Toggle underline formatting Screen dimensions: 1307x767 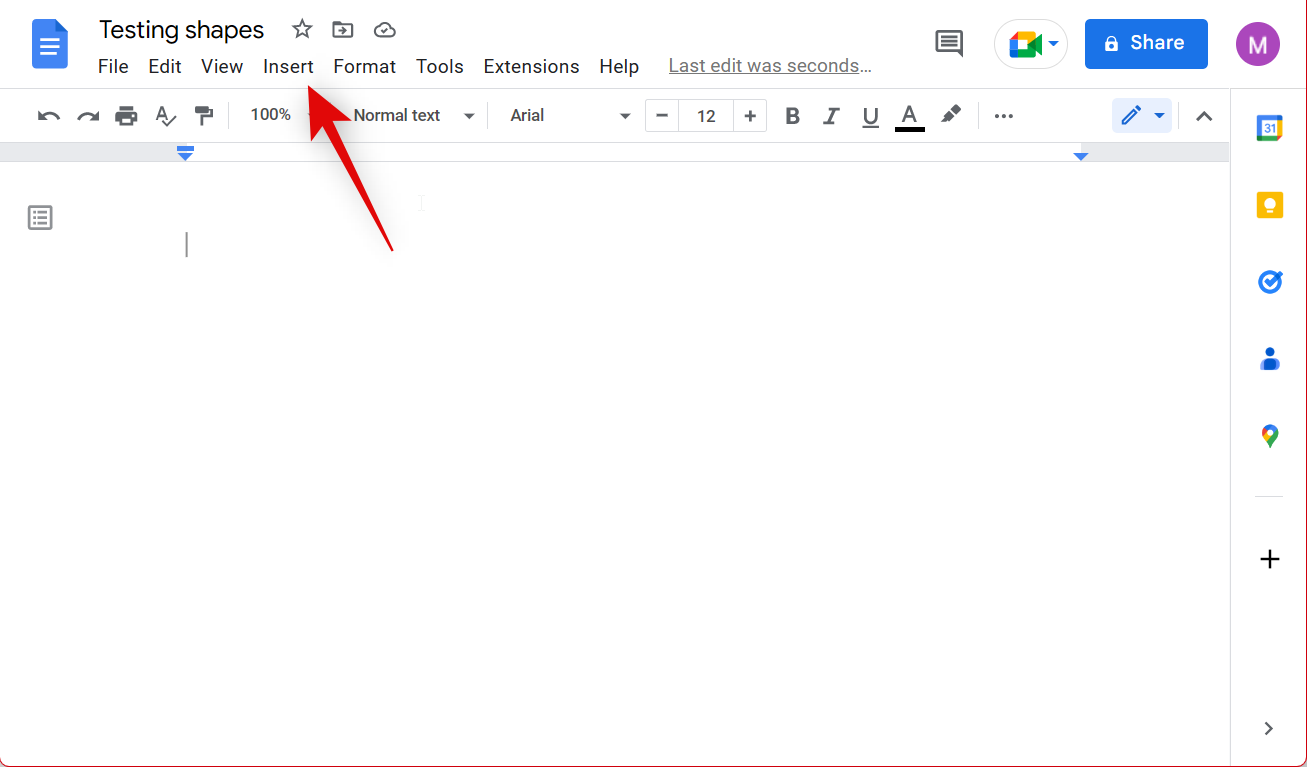[x=870, y=116]
